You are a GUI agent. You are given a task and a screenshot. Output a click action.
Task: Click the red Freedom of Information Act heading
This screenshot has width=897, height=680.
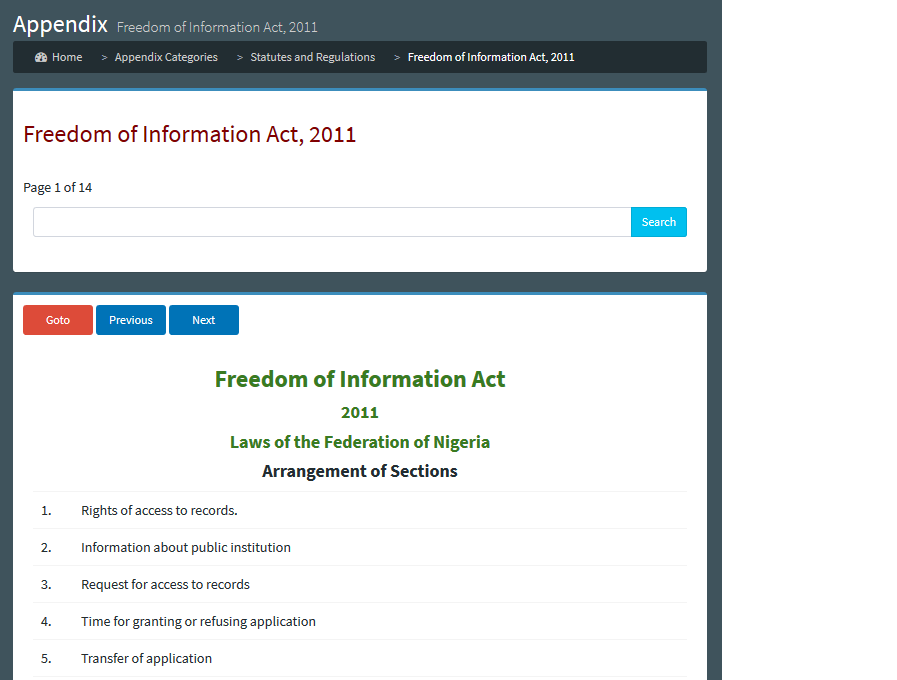click(189, 134)
